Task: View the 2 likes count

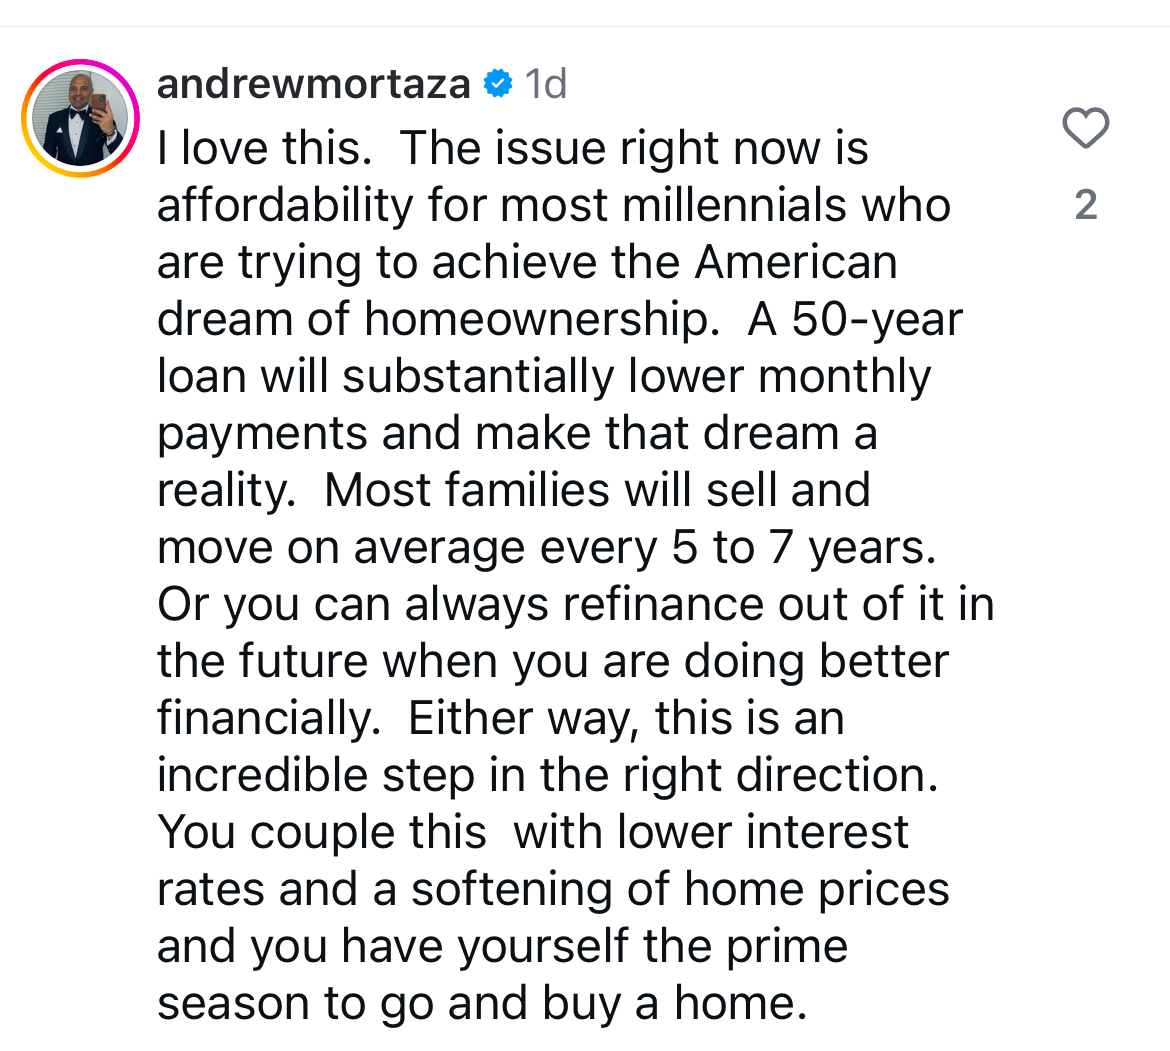Action: pos(1085,205)
